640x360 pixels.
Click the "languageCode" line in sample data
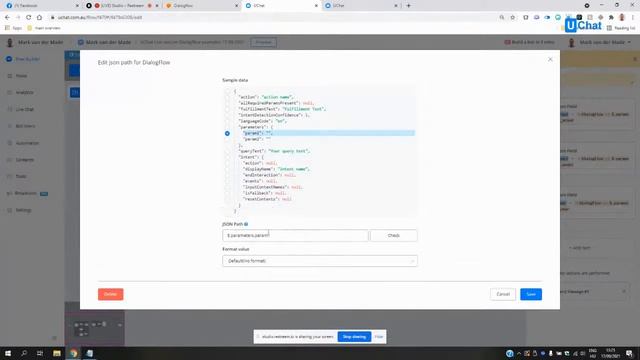click(262, 121)
